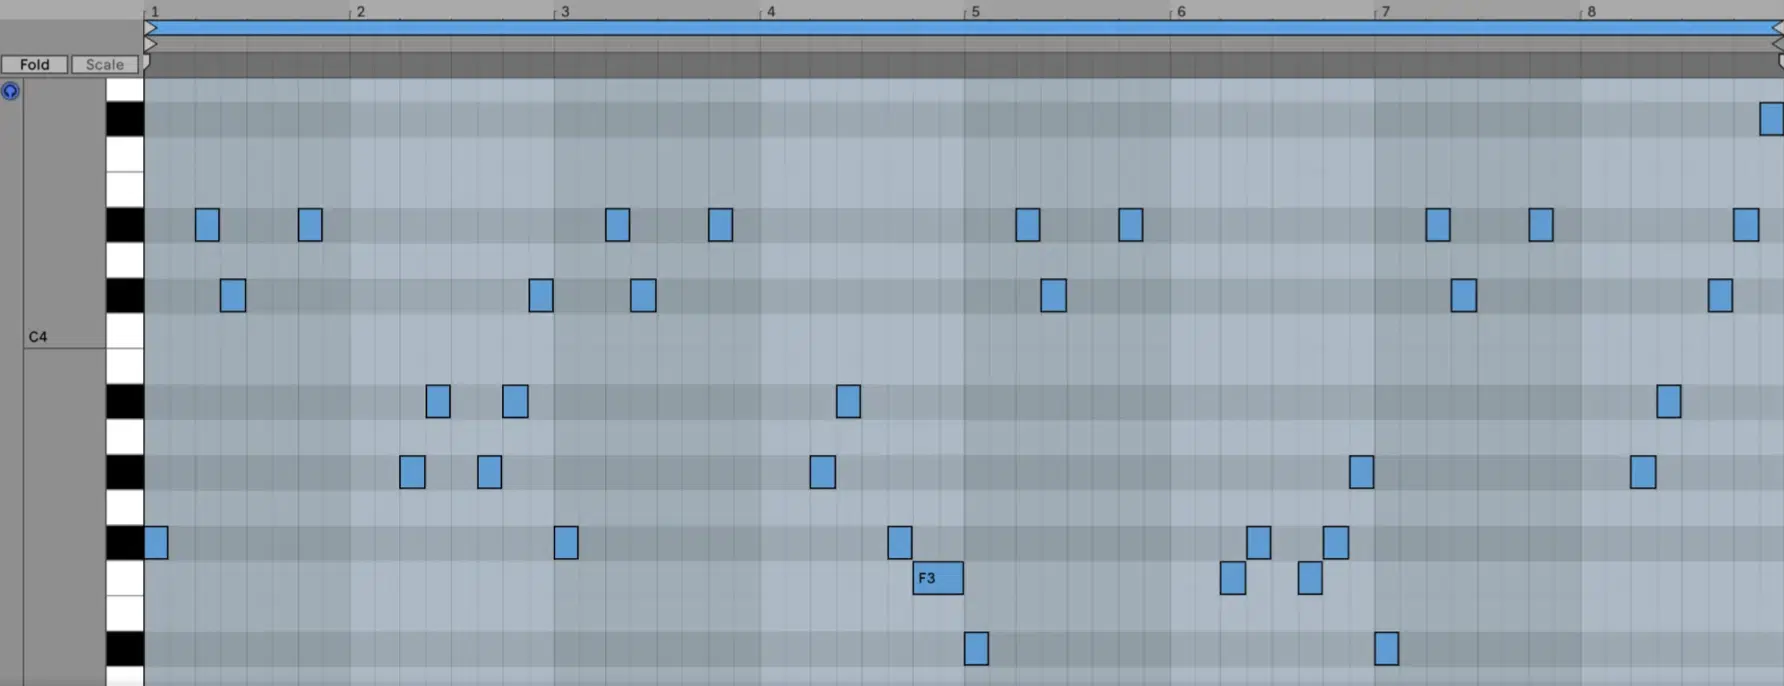
Task: Play the C4 white piano key
Action: click(125, 331)
